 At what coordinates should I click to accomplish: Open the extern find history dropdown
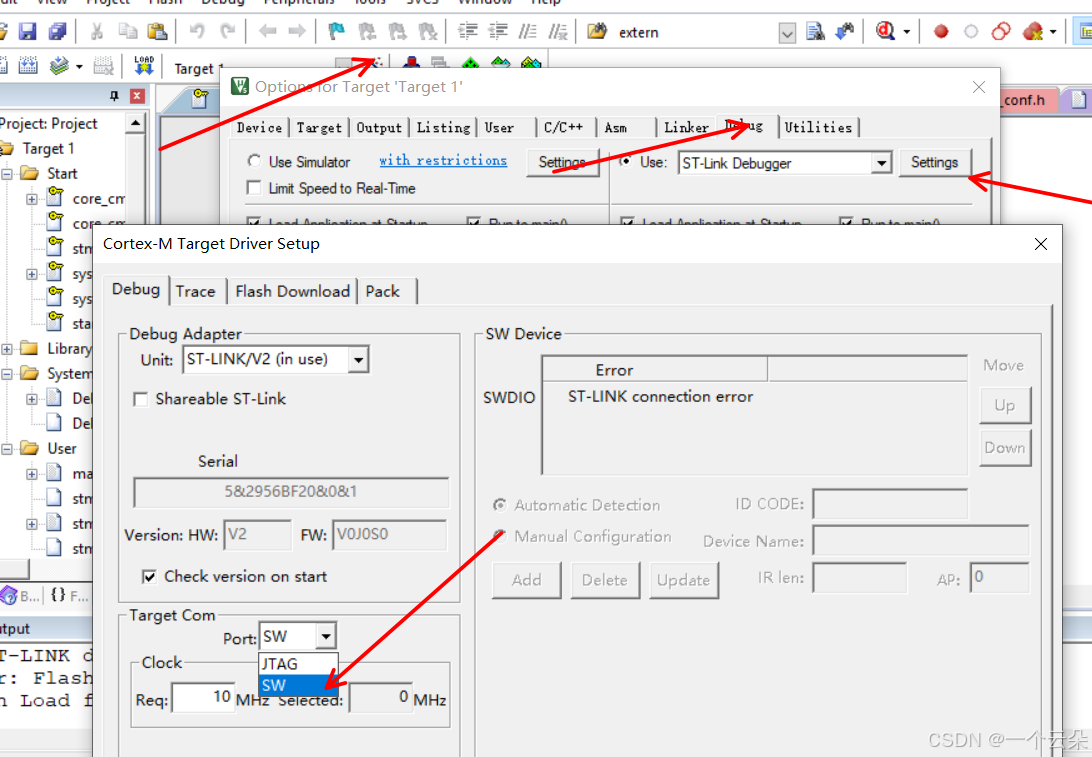tap(787, 32)
